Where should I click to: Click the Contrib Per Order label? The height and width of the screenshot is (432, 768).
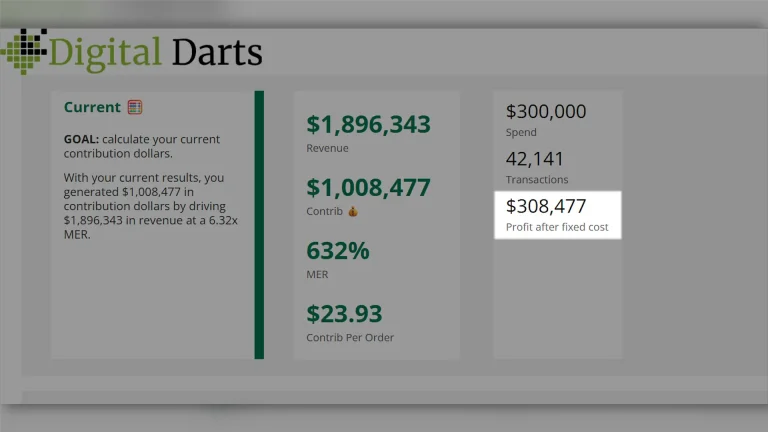(350, 337)
